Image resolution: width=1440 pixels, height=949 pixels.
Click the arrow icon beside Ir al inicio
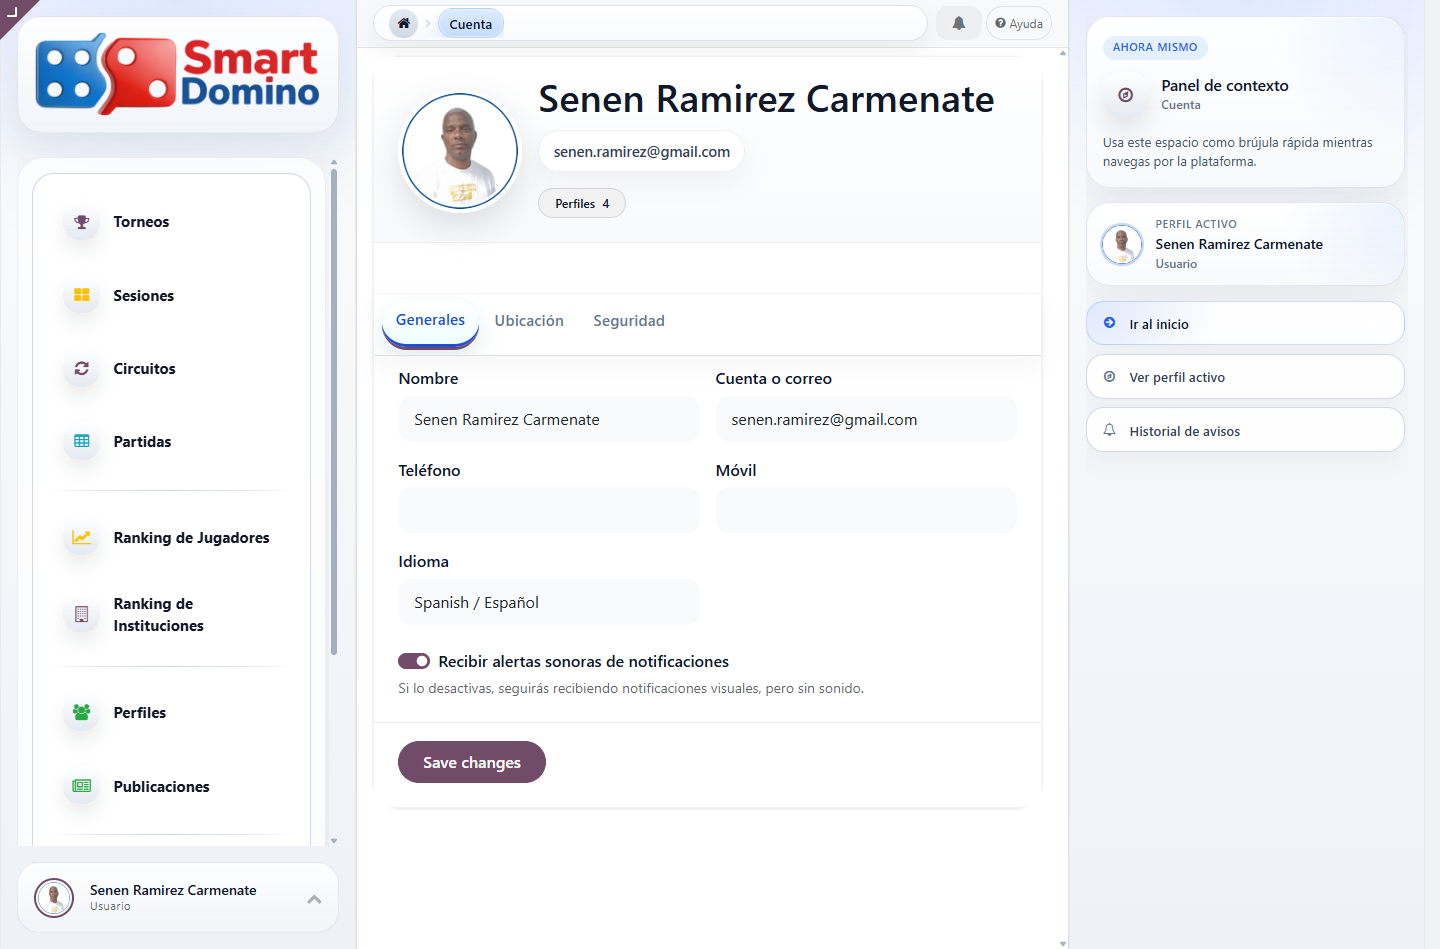1110,323
